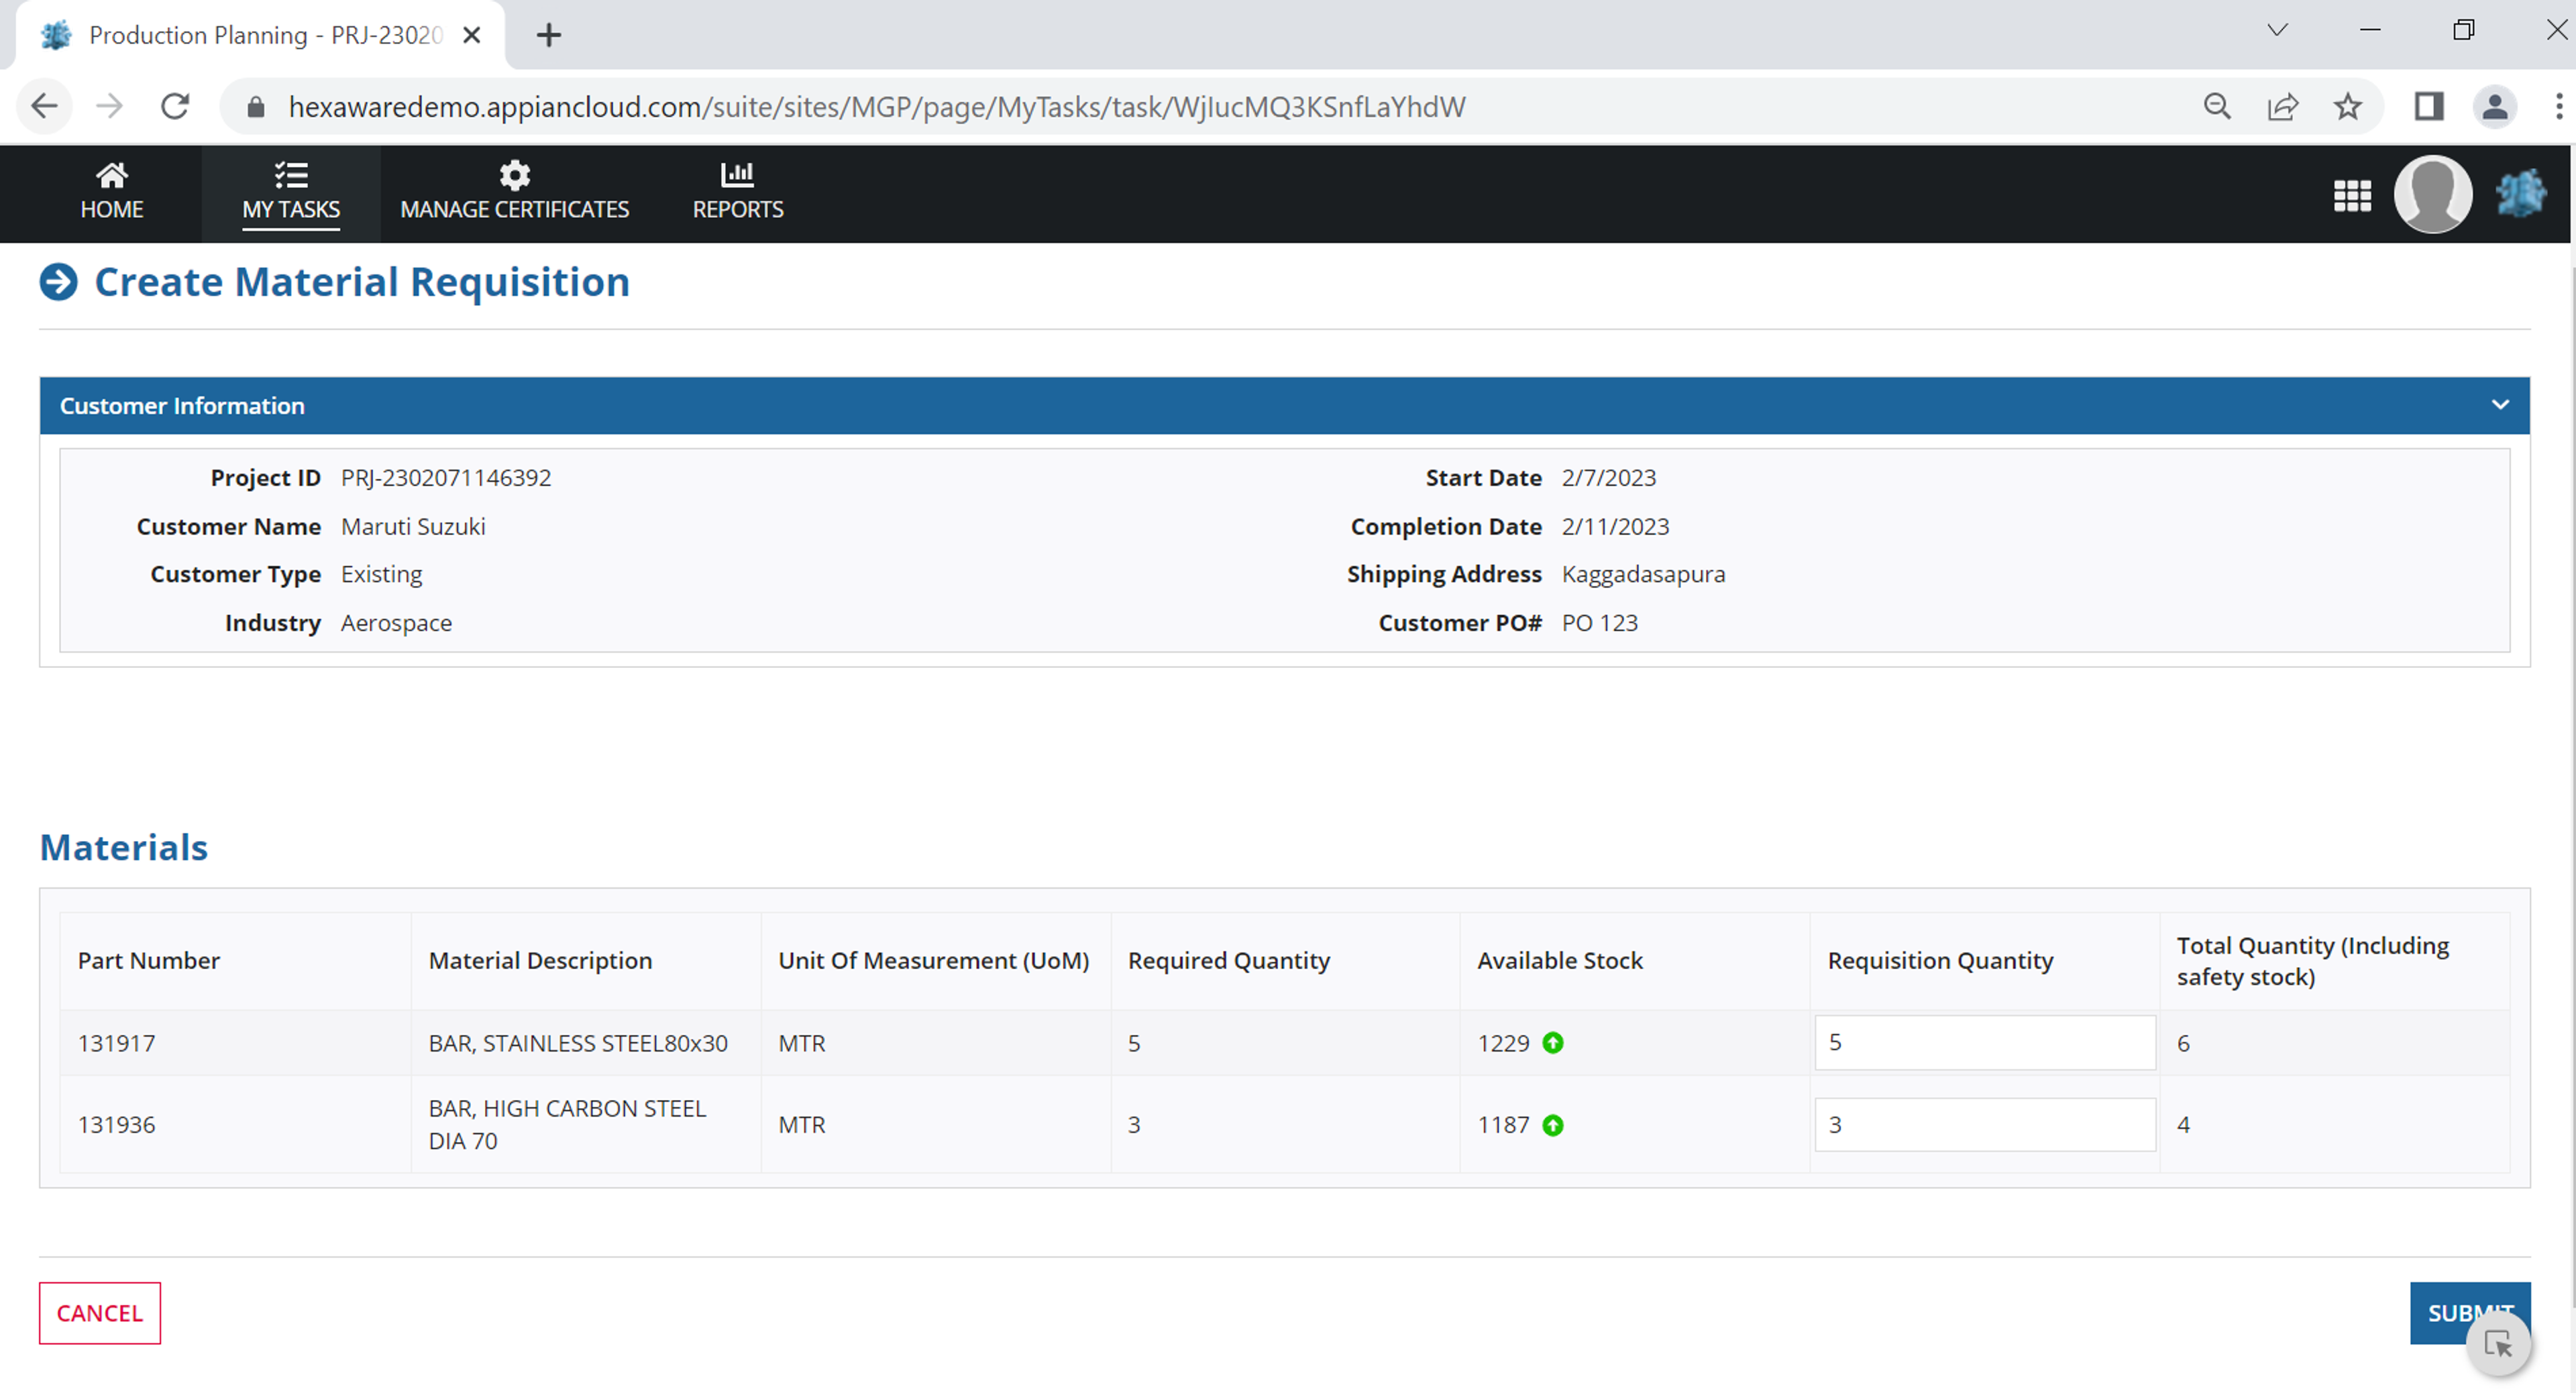Image resolution: width=2576 pixels, height=1393 pixels.
Task: Click green stock indicator next to 1229
Action: click(1553, 1043)
